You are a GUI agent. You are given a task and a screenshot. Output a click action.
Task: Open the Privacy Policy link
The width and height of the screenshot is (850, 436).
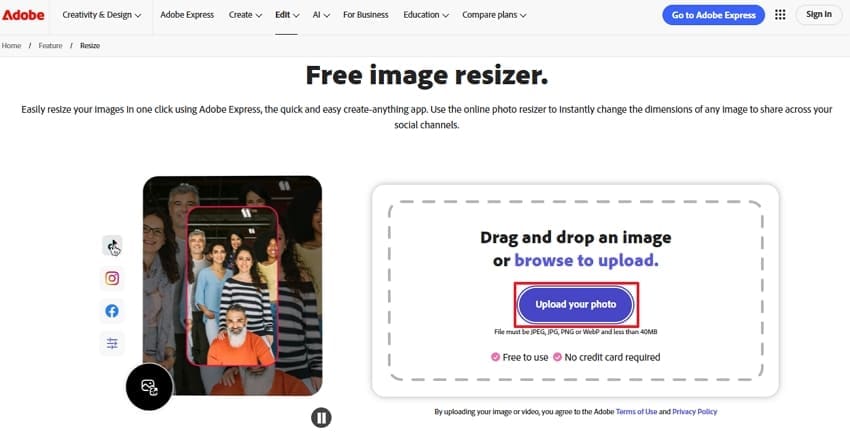tap(694, 412)
